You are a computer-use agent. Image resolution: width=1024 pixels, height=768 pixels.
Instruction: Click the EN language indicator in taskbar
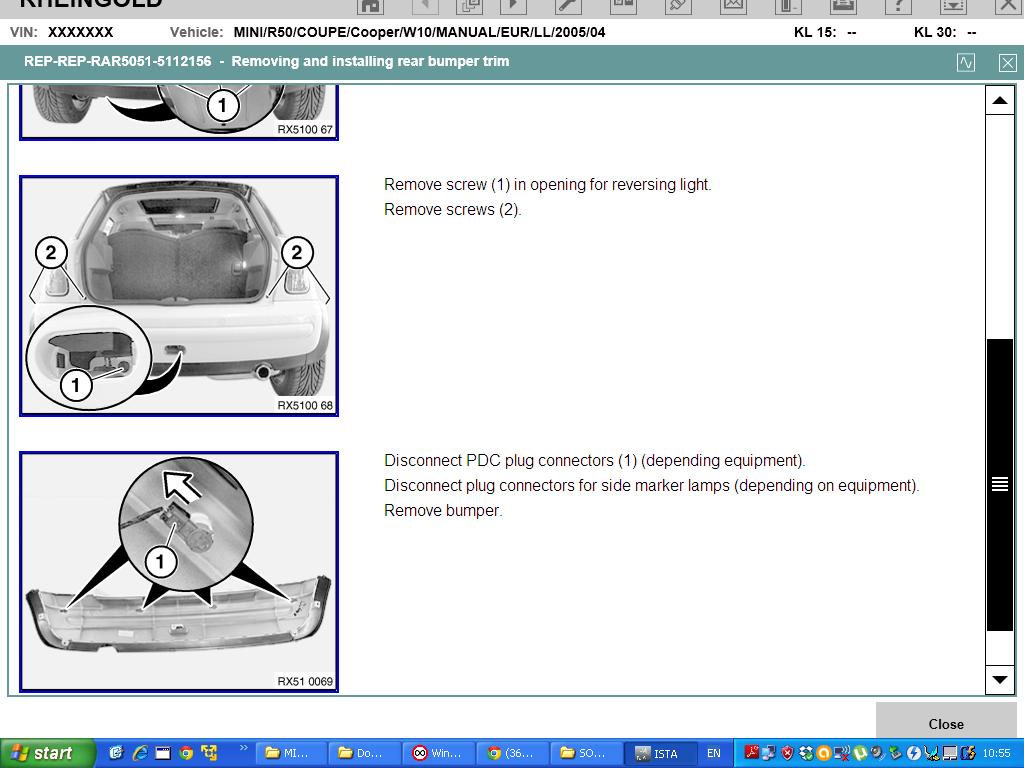pyautogui.click(x=714, y=753)
